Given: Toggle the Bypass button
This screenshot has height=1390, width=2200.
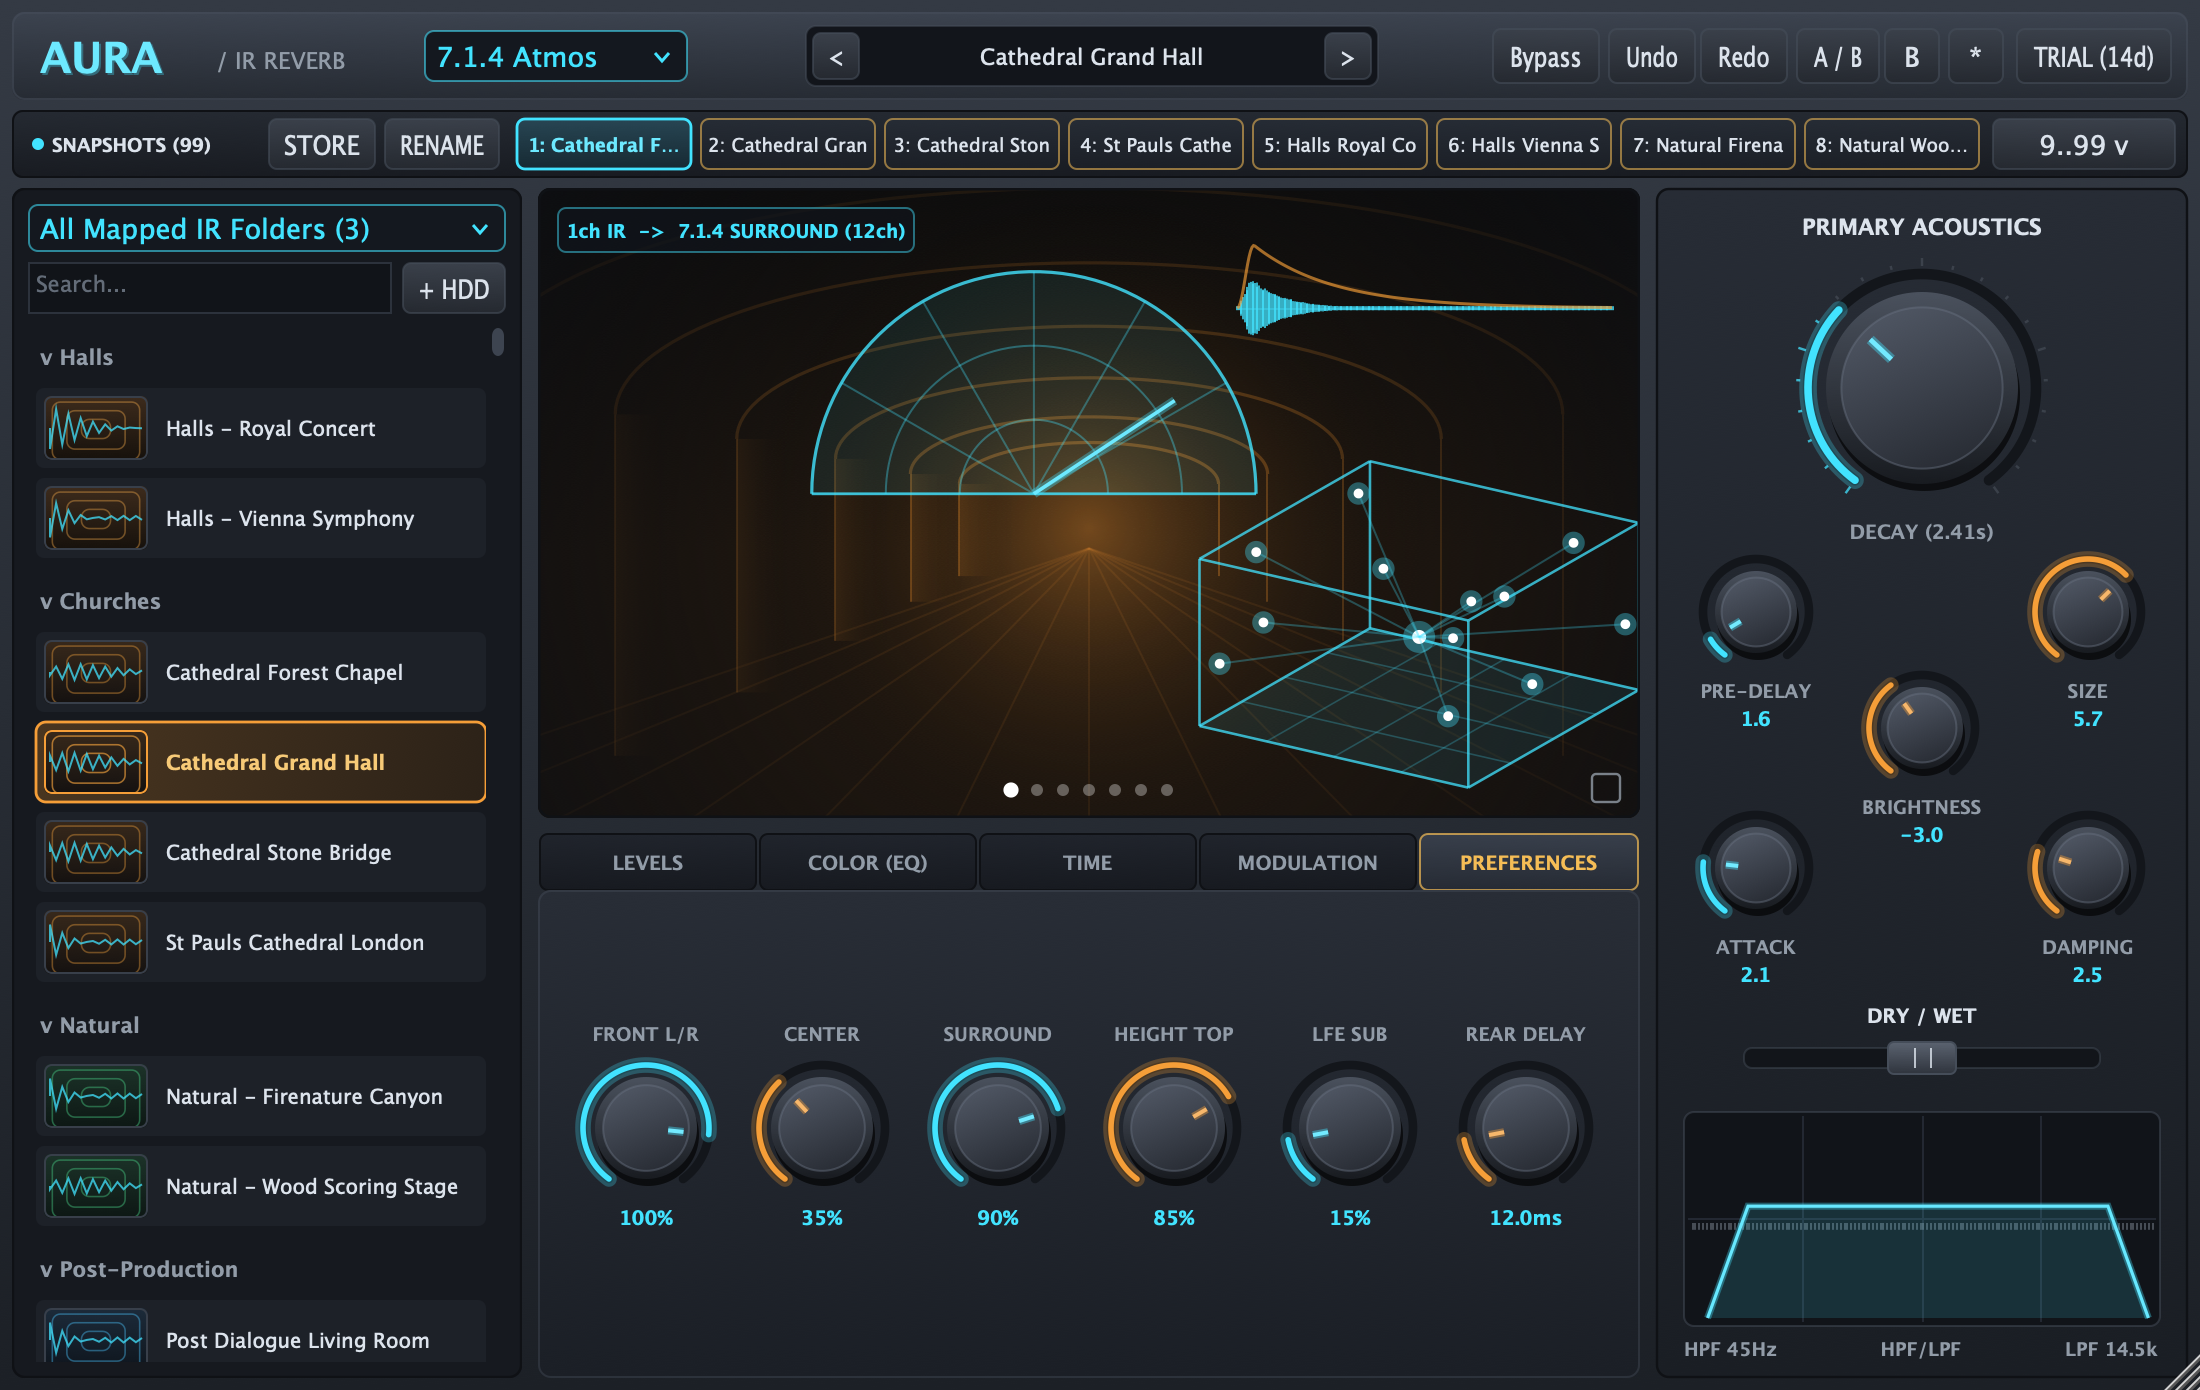Looking at the screenshot, I should coord(1545,57).
